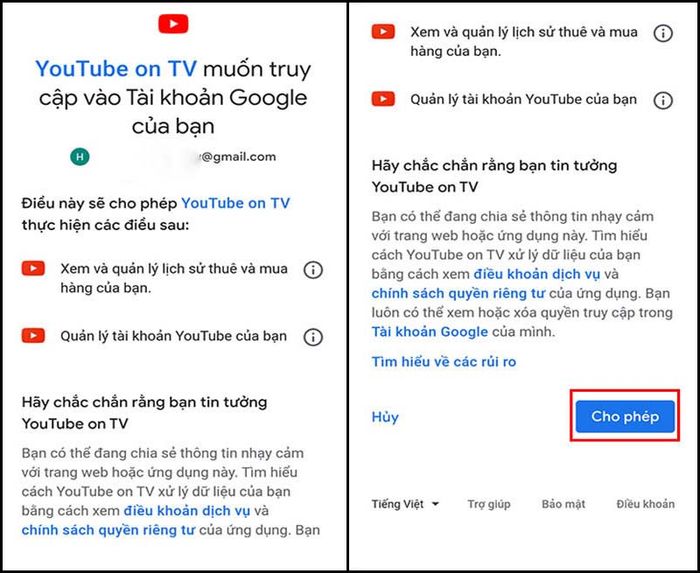Click YouTube icon beside rental history permission, left panel
Screen dimensions: 700x573
33,269
